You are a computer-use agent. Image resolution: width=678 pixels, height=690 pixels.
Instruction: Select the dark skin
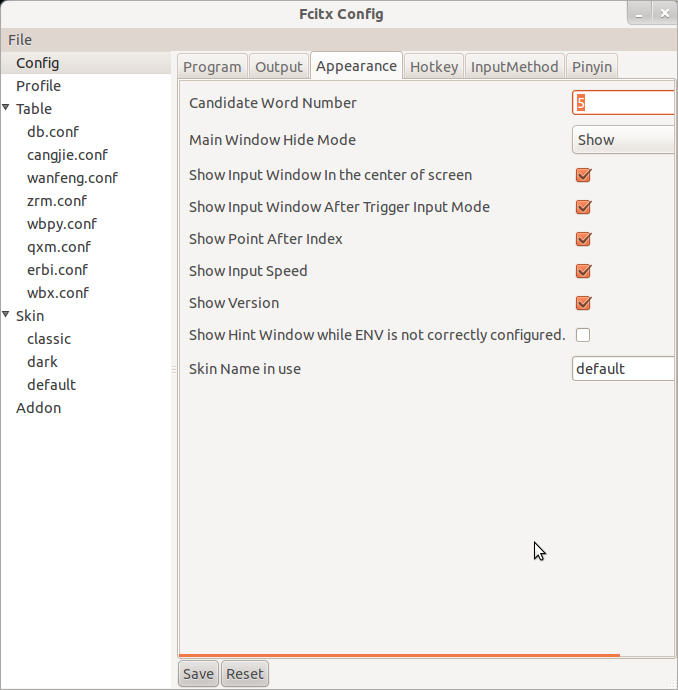pyautogui.click(x=42, y=362)
